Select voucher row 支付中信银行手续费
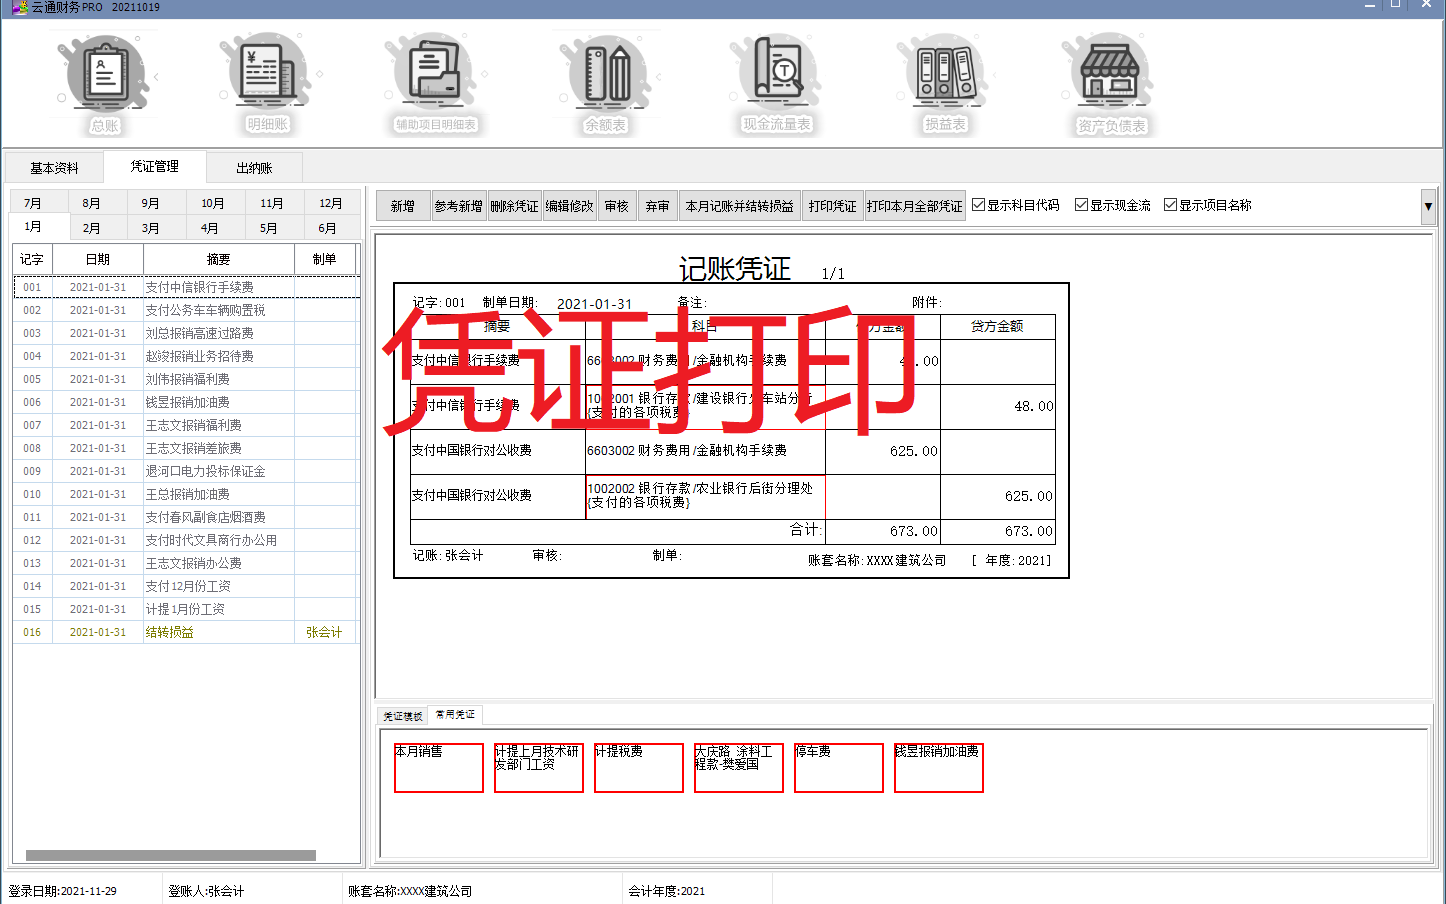This screenshot has height=904, width=1446. pyautogui.click(x=186, y=287)
